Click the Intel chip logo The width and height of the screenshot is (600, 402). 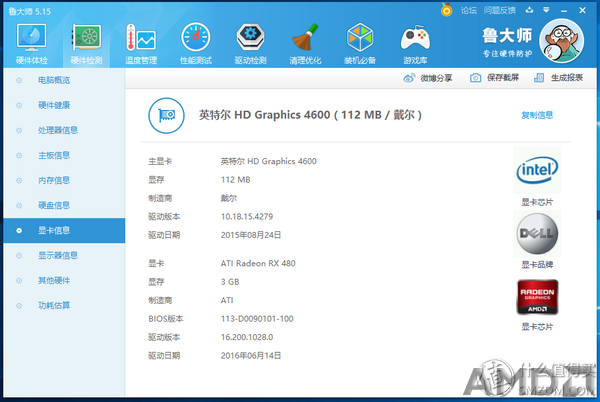coord(537,170)
